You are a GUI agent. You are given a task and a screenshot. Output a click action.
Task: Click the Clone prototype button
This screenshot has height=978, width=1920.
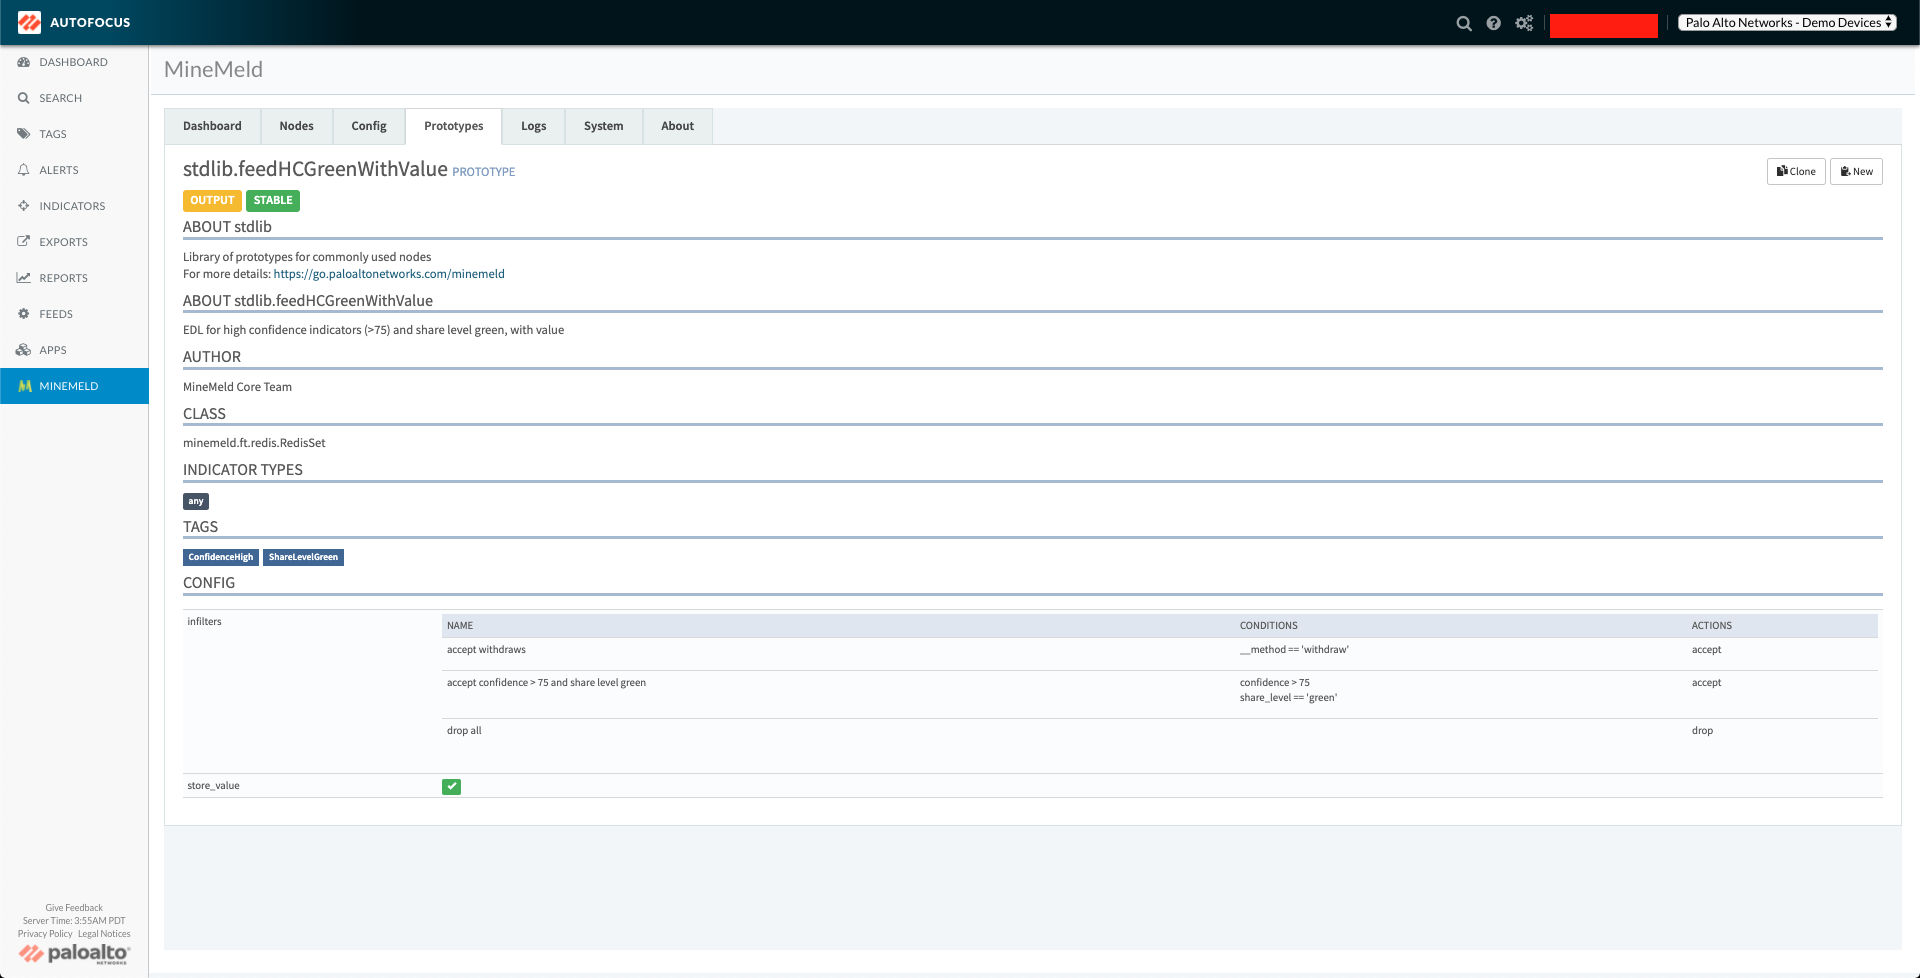tap(1796, 171)
